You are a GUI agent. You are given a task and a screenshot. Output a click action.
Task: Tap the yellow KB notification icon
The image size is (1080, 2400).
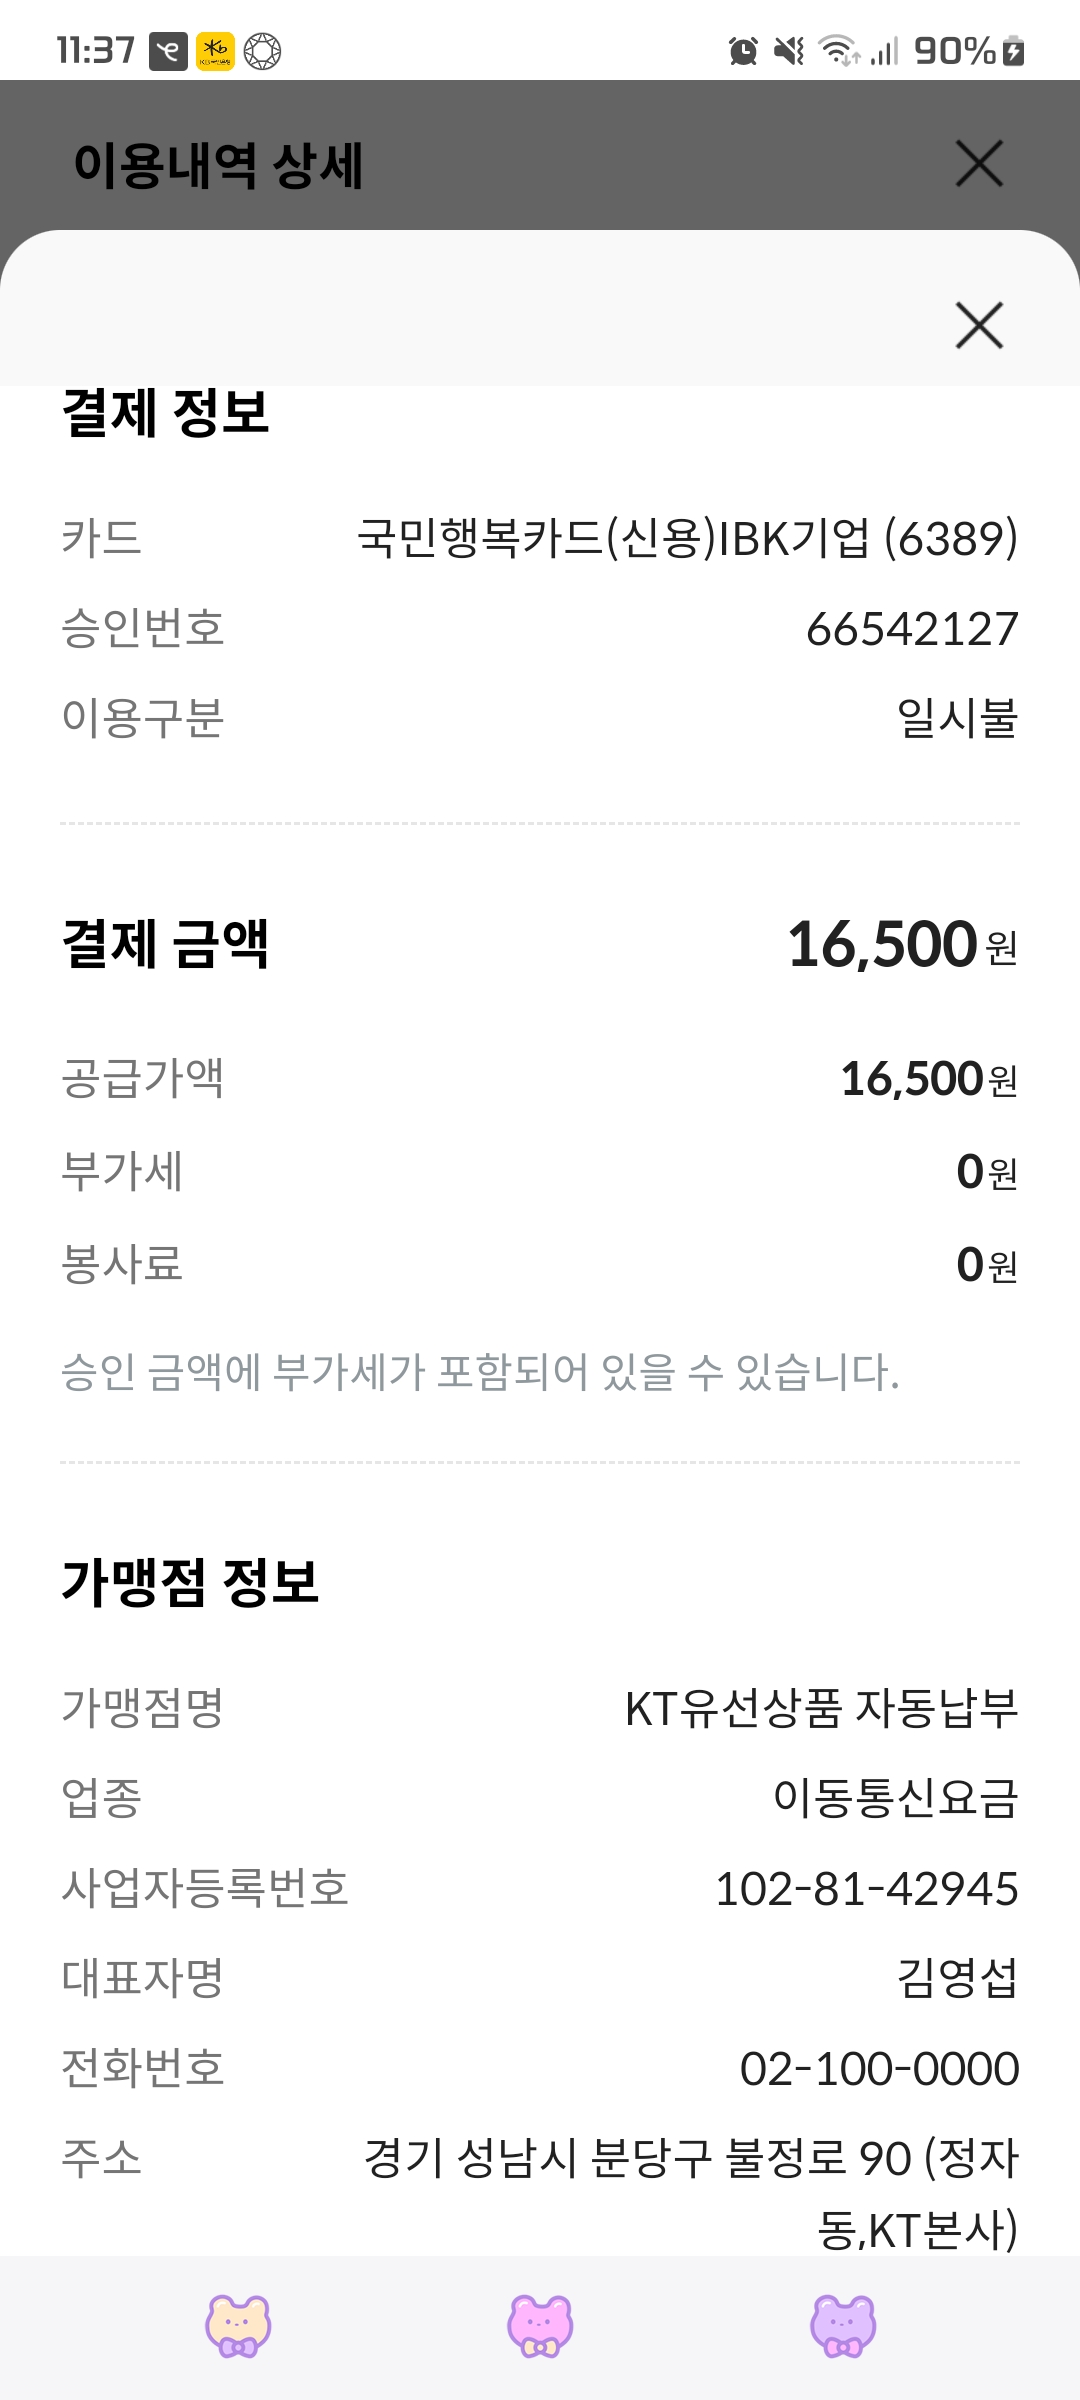pos(215,51)
